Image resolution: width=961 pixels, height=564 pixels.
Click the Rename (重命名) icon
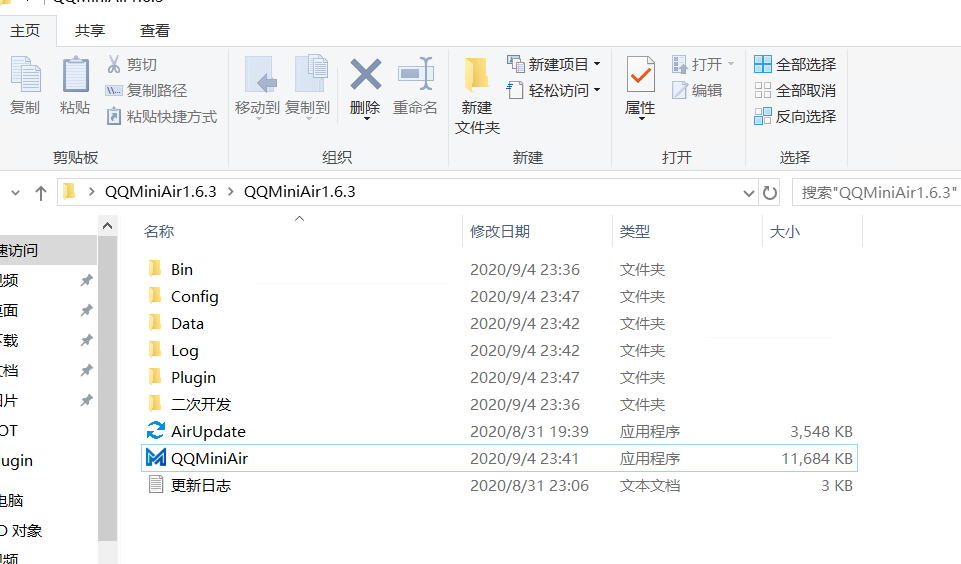(416, 74)
